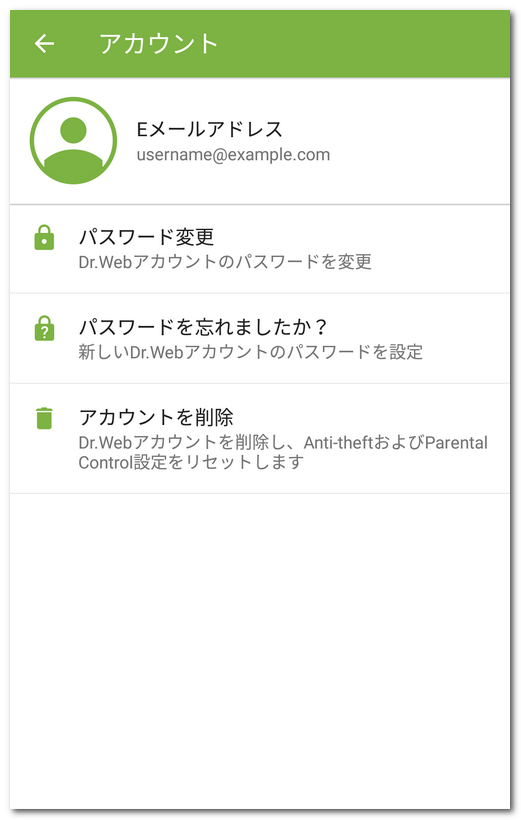Tap the back arrow in the header
The height and width of the screenshot is (820, 521).
[44, 43]
